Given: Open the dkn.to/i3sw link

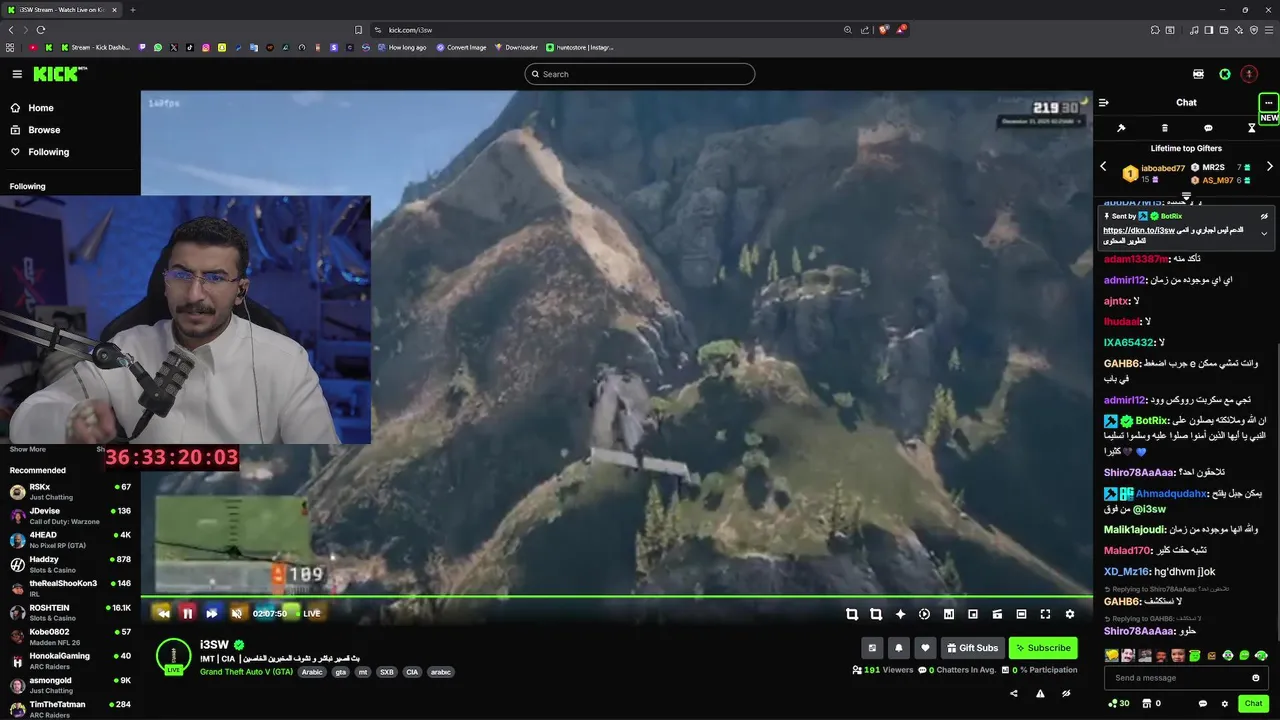Looking at the screenshot, I should [1139, 230].
